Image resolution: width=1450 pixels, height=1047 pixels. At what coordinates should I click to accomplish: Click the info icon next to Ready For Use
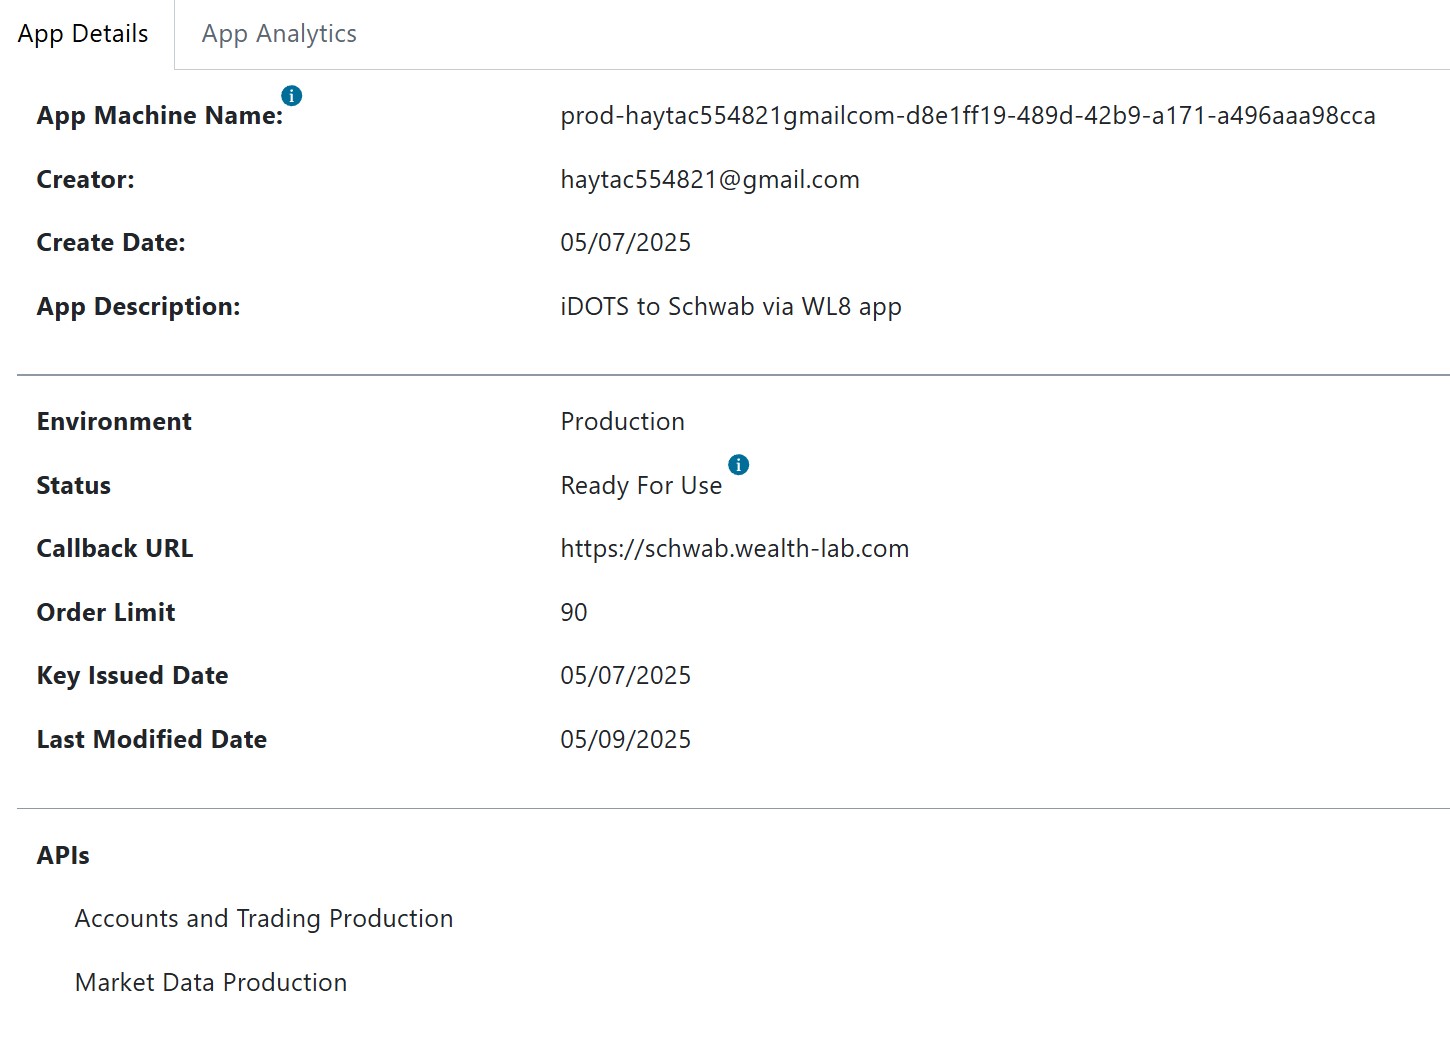pyautogui.click(x=739, y=465)
